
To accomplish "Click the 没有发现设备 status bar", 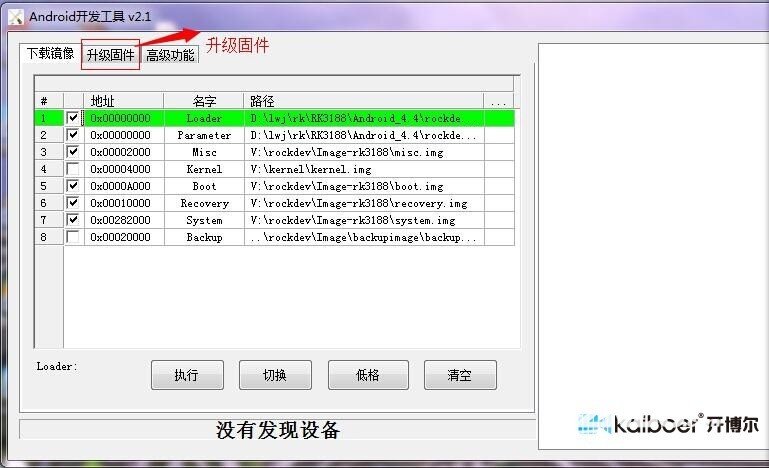I will pyautogui.click(x=278, y=430).
